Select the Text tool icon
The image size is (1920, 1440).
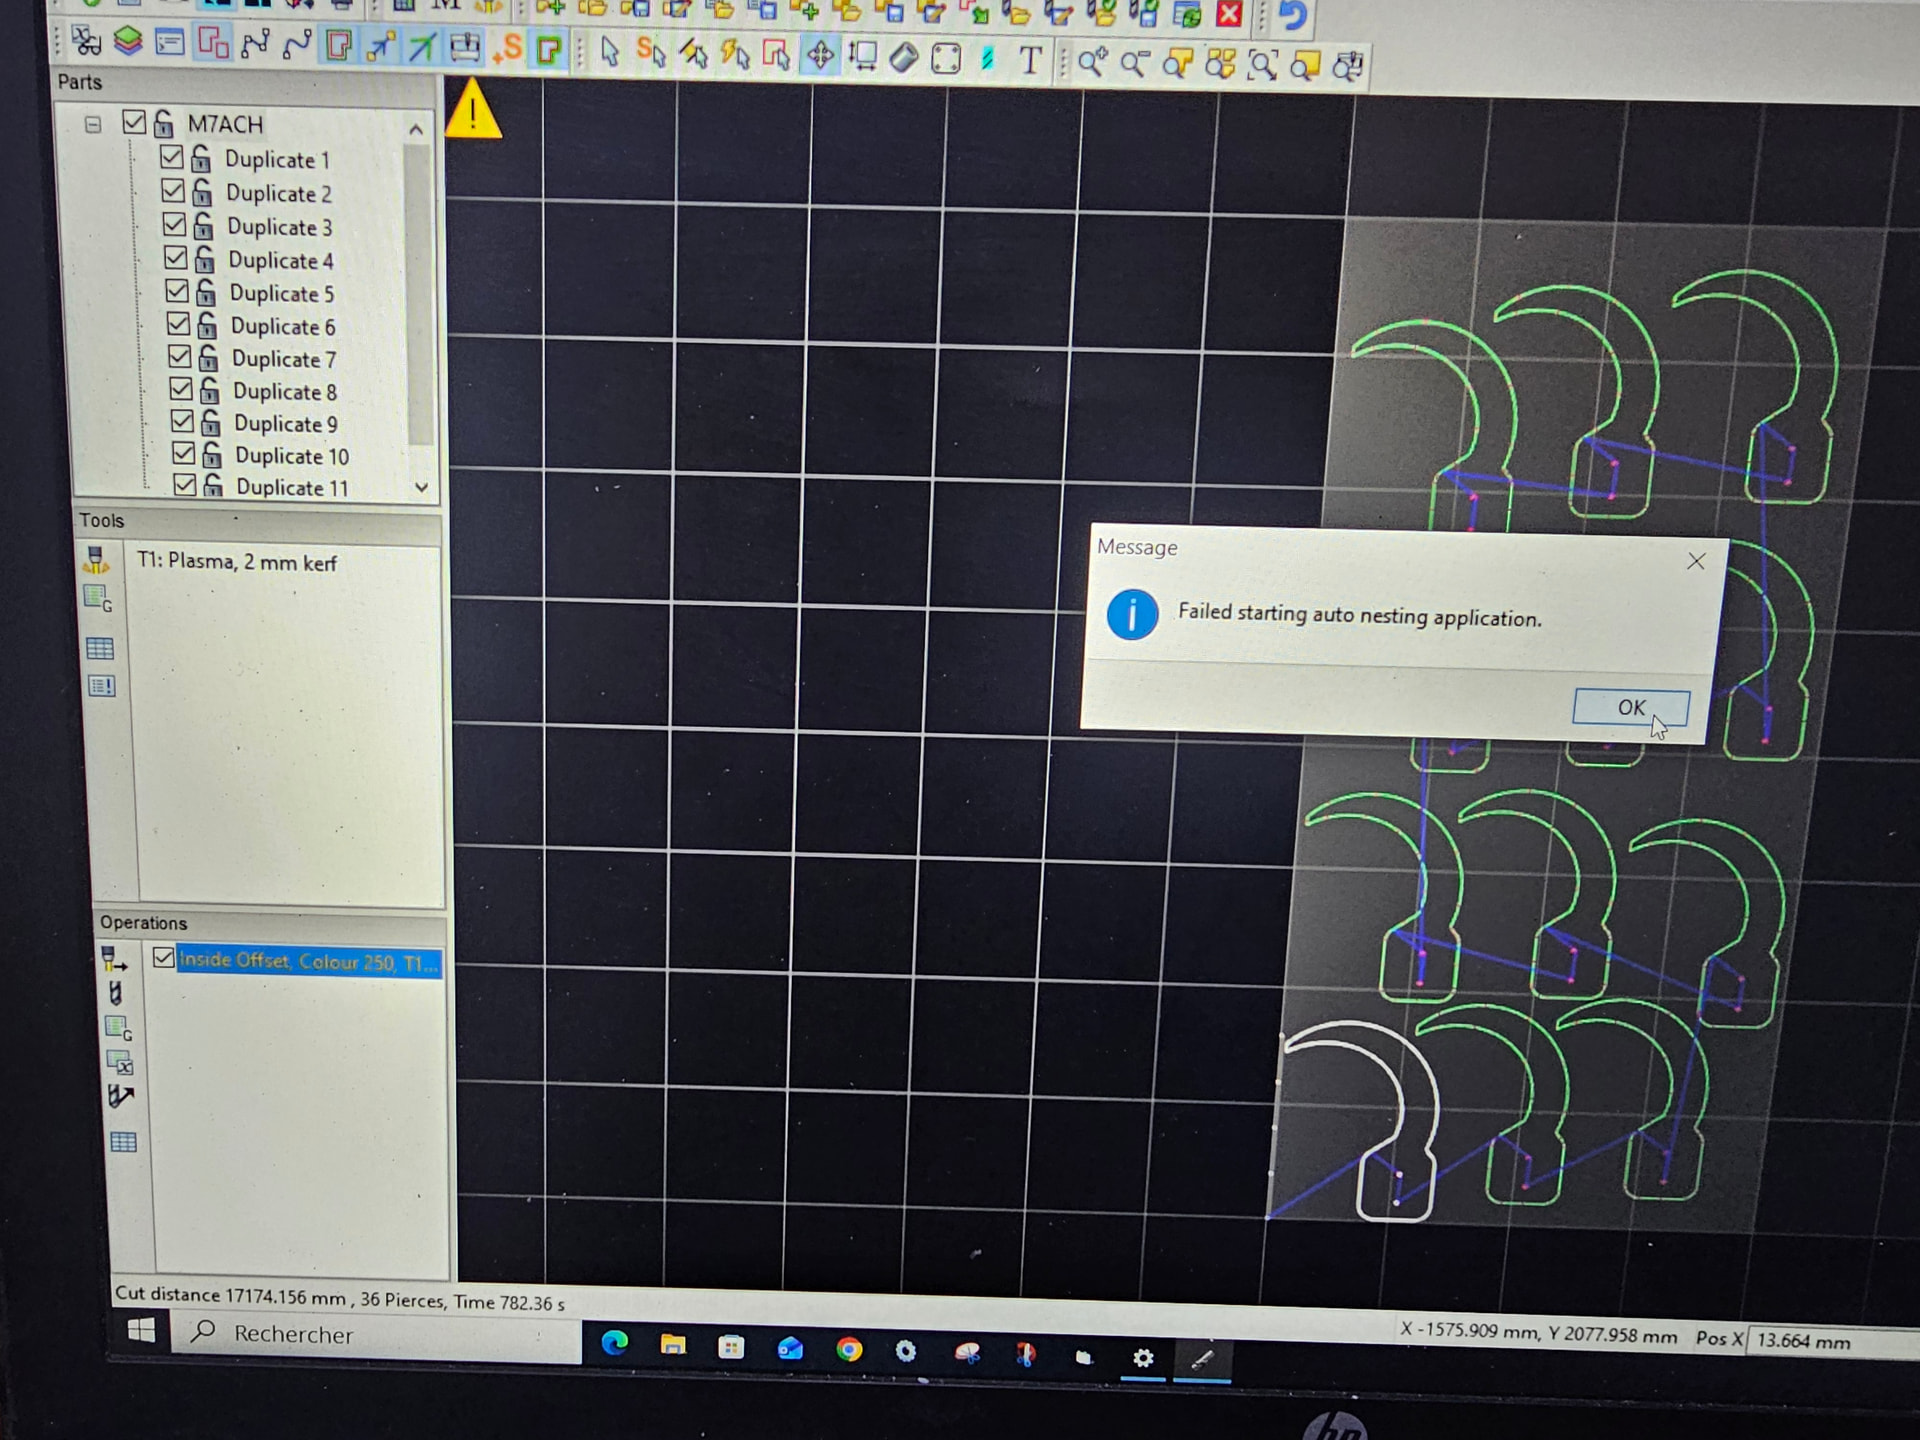click(x=1030, y=60)
